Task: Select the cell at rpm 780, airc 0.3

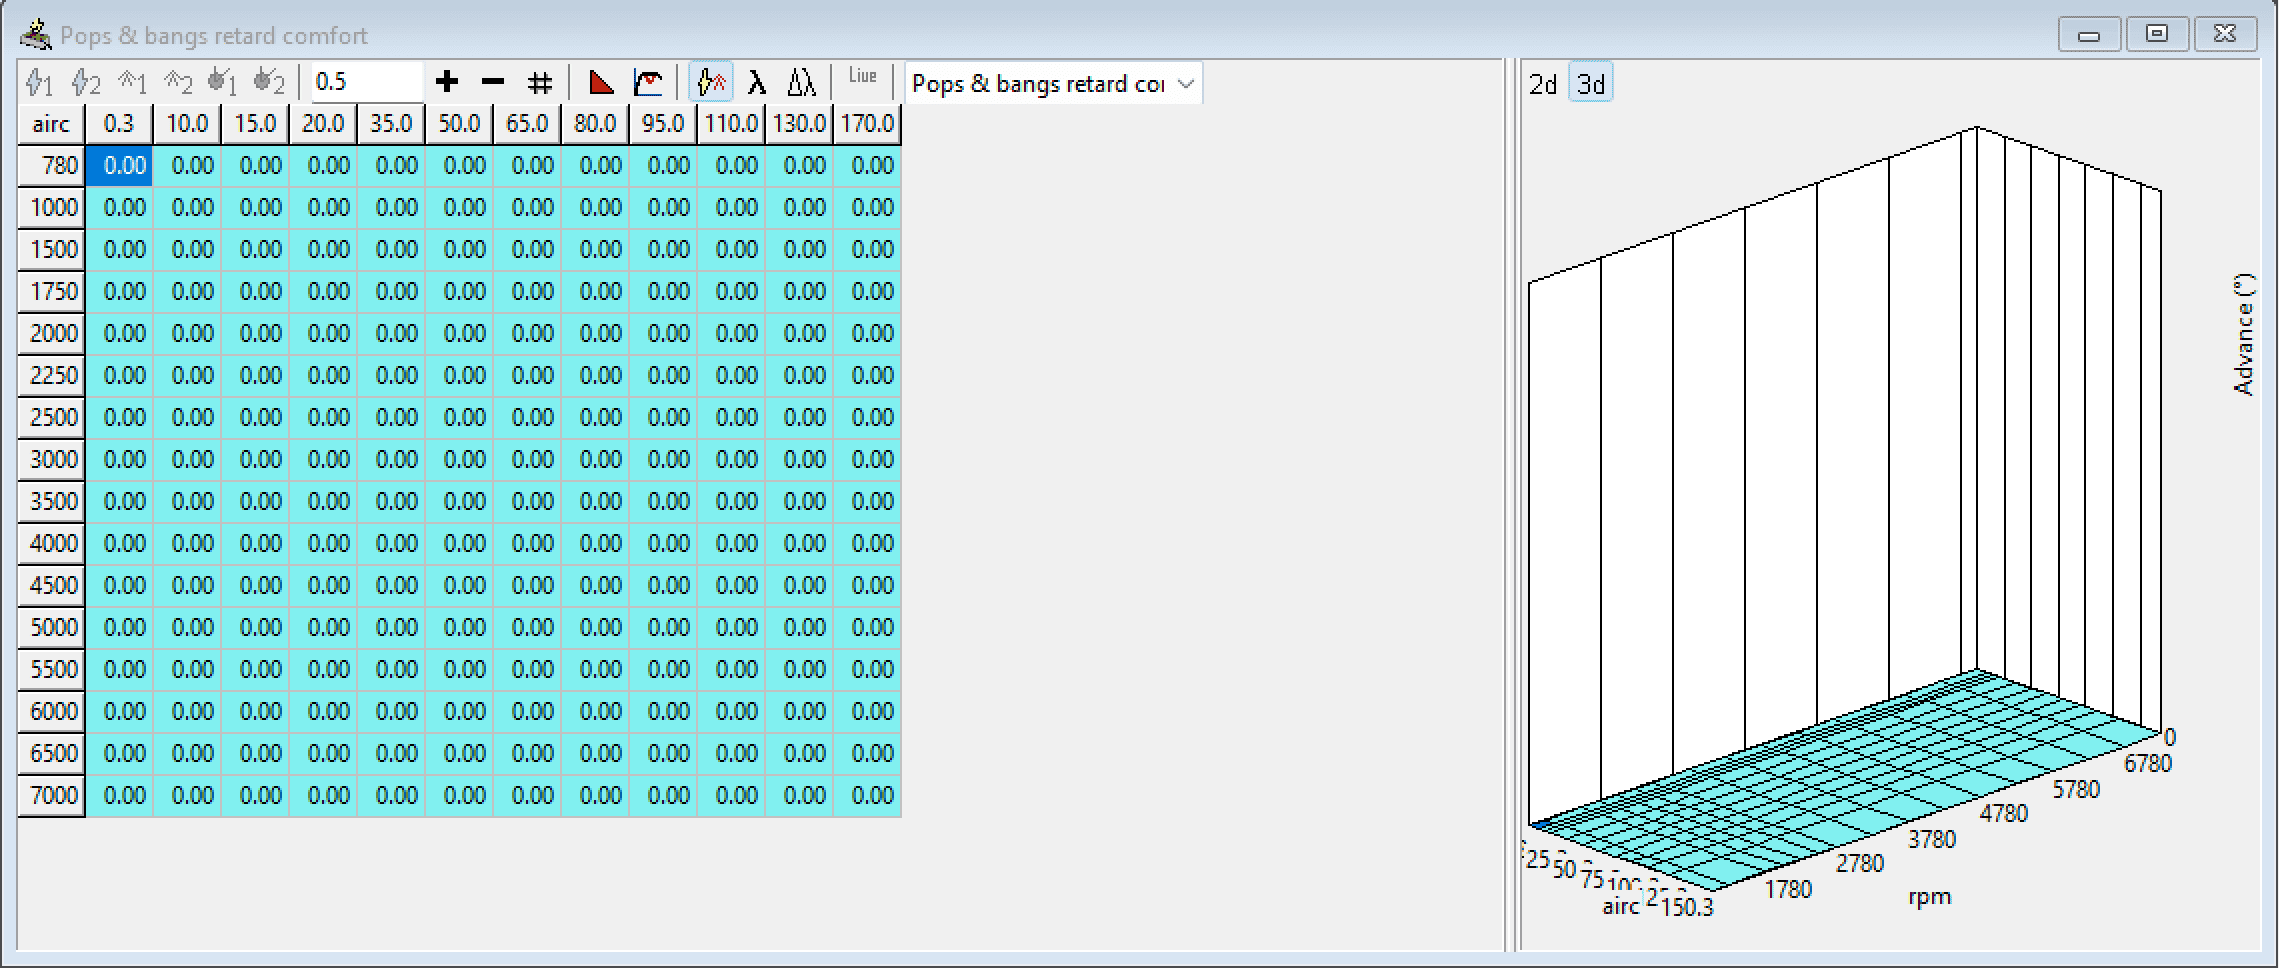Action: click(119, 165)
